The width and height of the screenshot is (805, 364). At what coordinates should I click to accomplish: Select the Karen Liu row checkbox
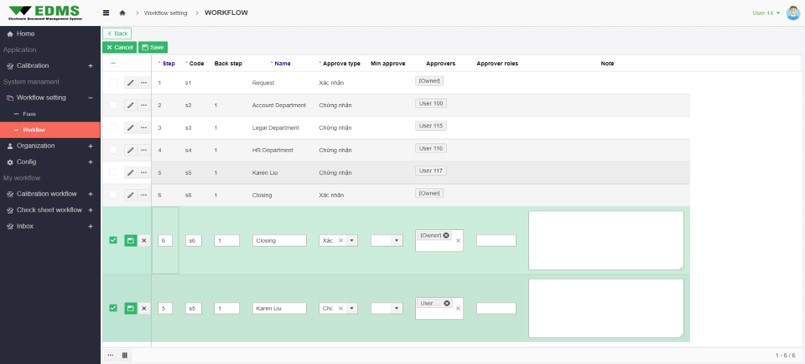pos(113,173)
